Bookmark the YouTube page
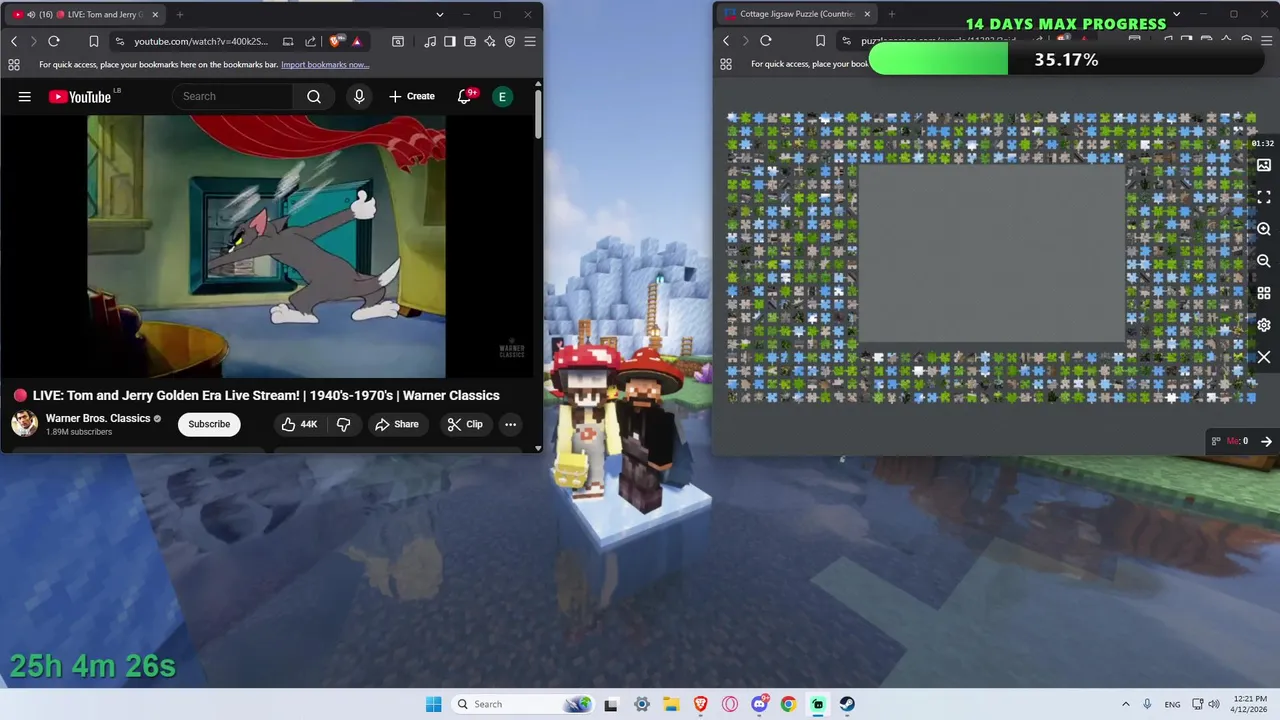This screenshot has width=1280, height=720. pos(94,41)
